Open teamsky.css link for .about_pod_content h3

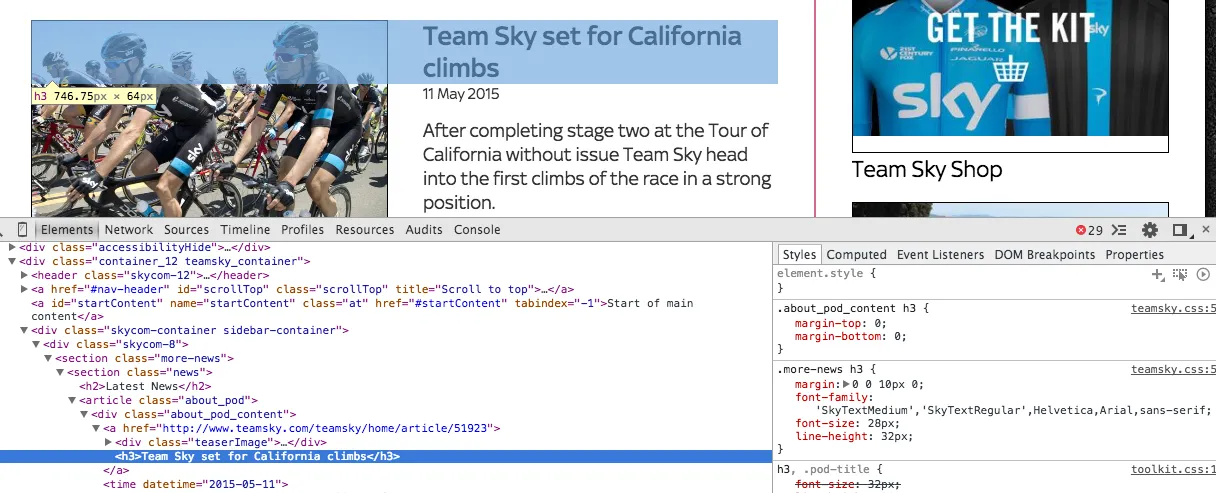coord(1173,309)
